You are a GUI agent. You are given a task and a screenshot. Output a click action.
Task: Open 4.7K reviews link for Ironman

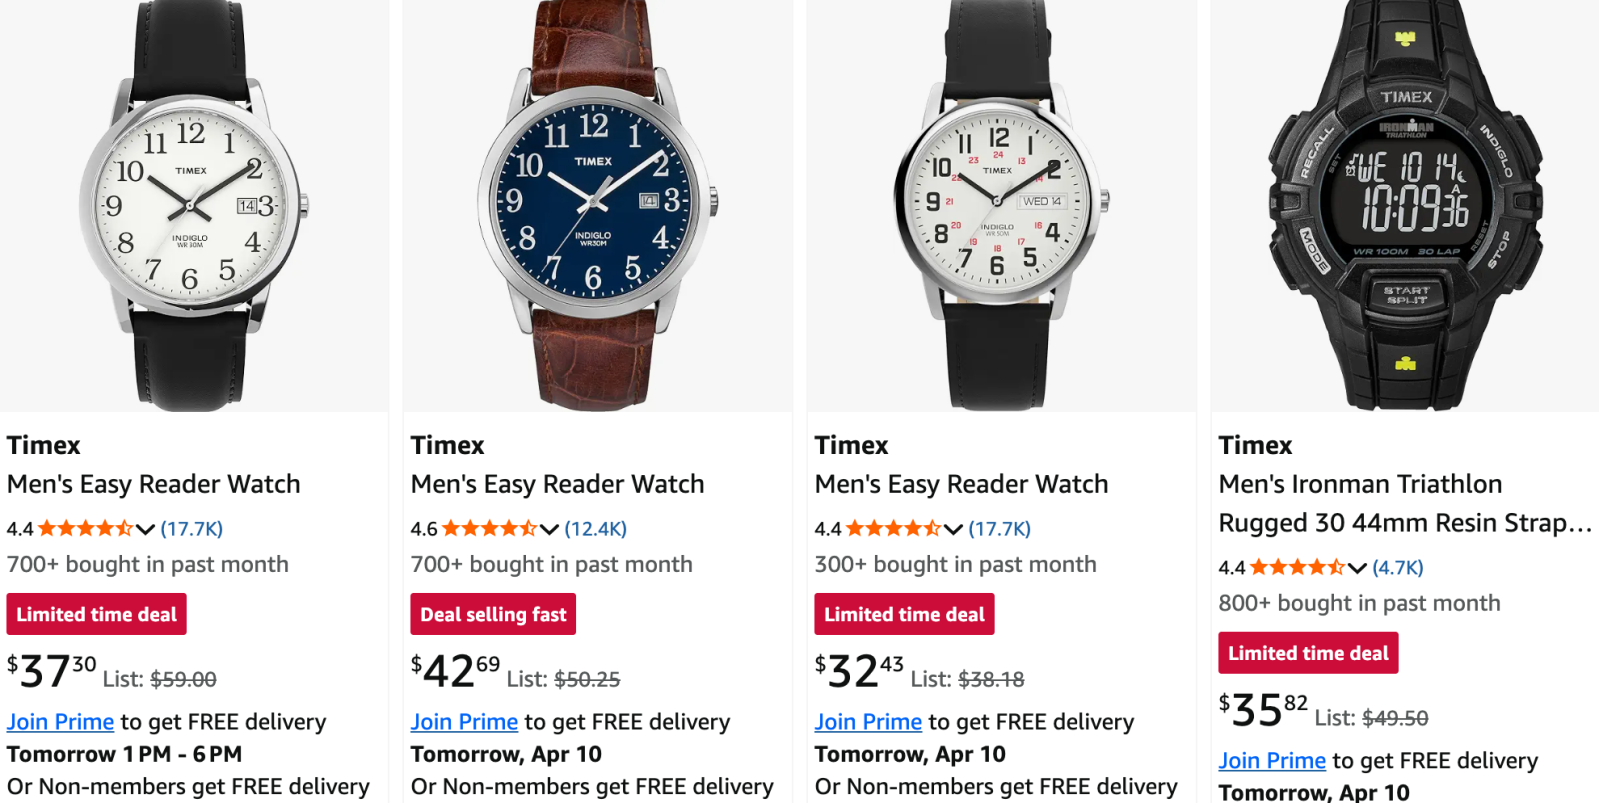[1398, 567]
